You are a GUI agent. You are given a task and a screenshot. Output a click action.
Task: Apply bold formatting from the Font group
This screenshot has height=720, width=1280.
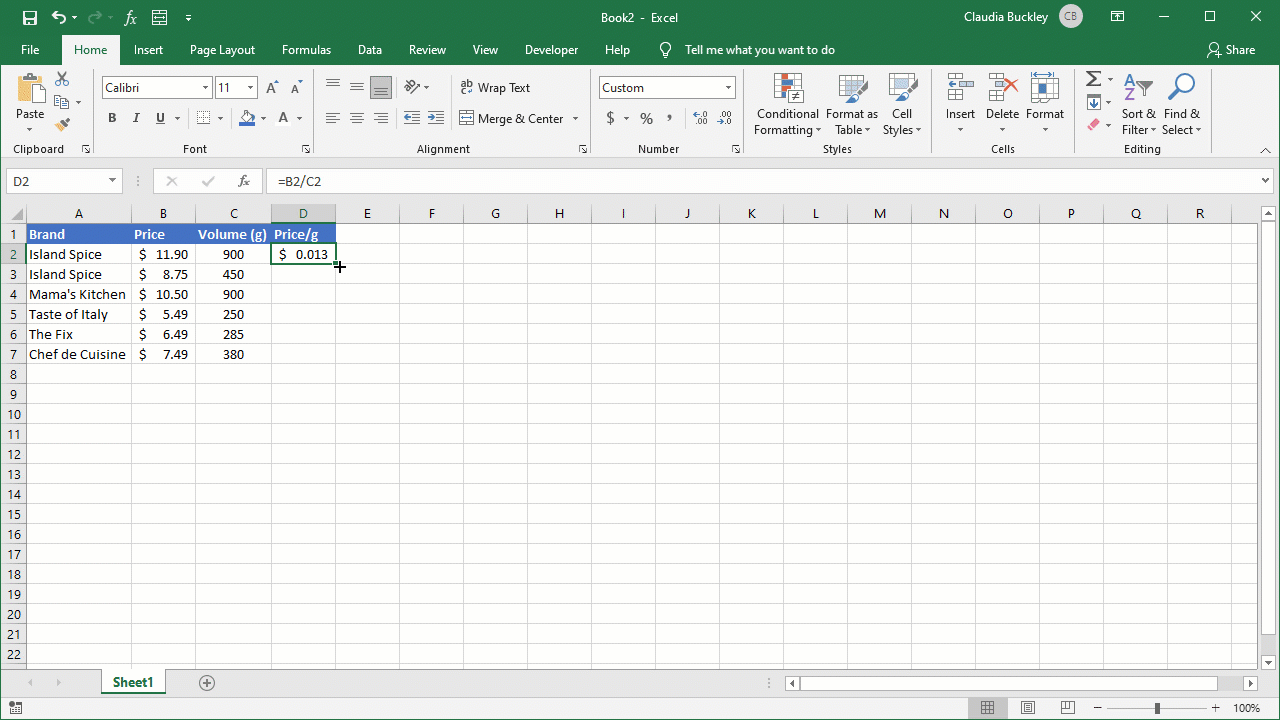click(x=112, y=118)
